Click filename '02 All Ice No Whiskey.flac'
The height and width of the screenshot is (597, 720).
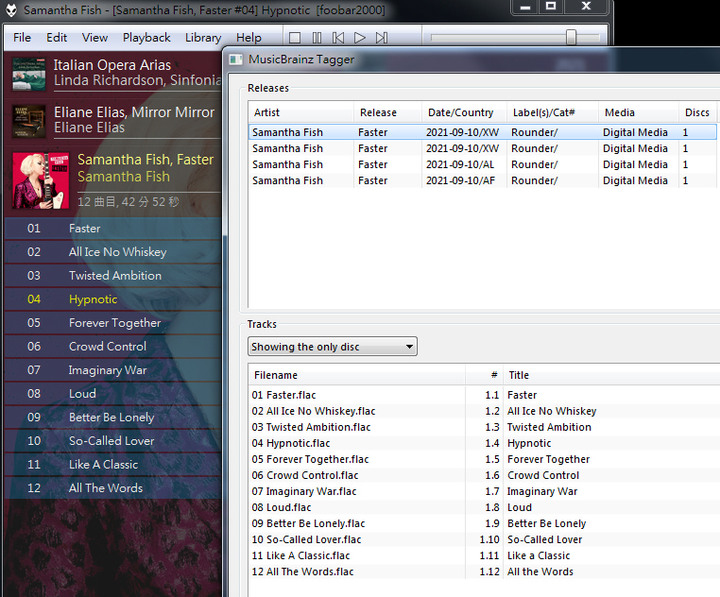(313, 411)
